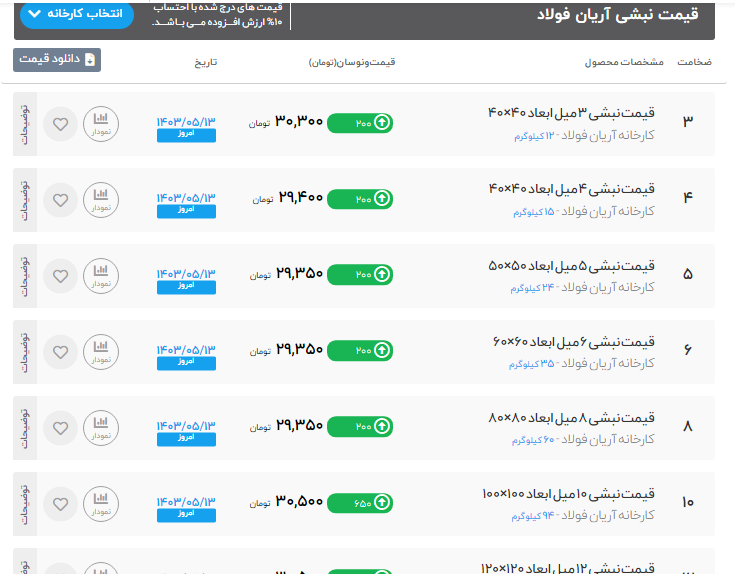The image size is (735, 574).
Task: Expand توضیحات tab of 8mm row
Action: (25, 427)
